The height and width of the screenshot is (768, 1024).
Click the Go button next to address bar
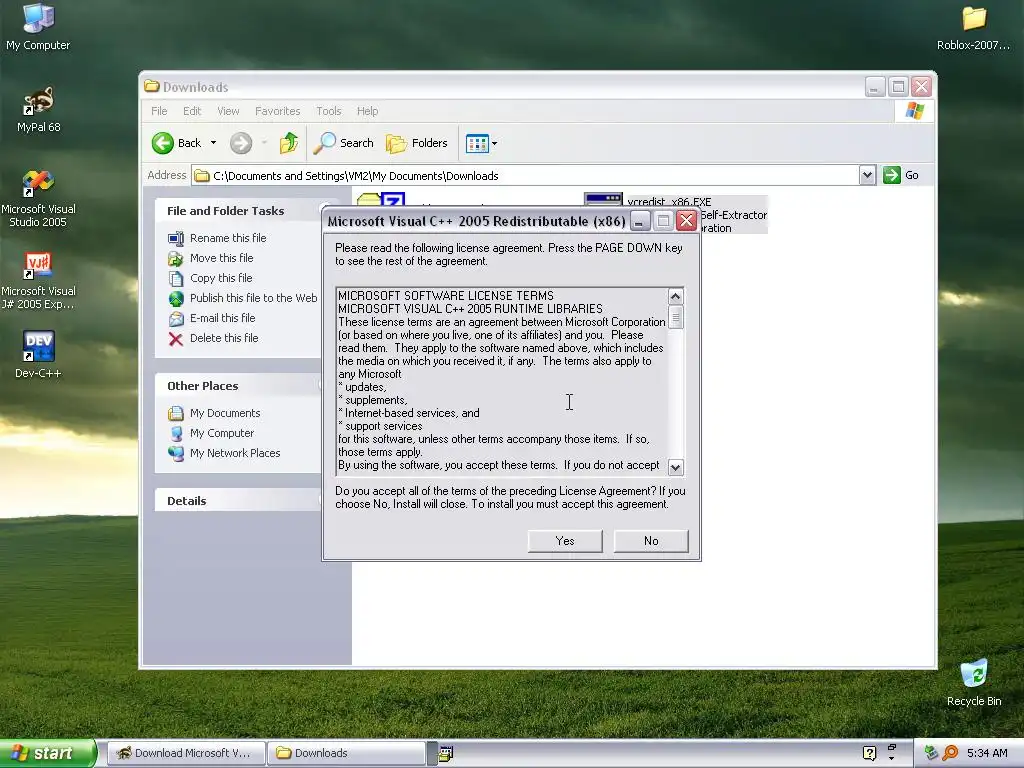tap(901, 175)
